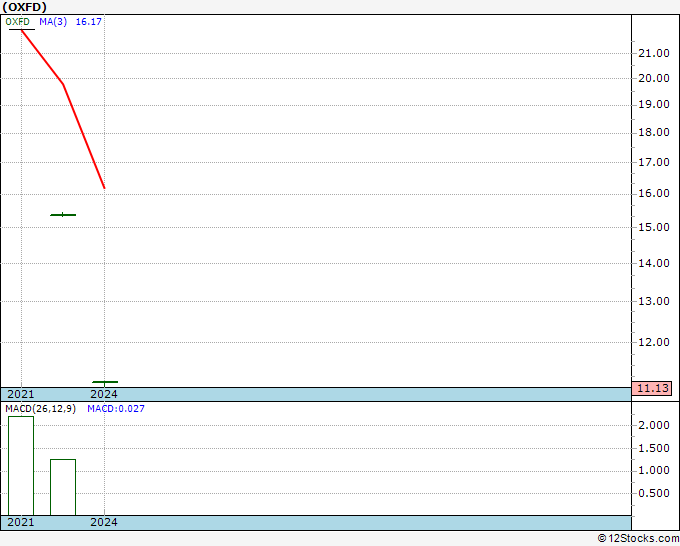
Task: Click the 13.00 price axis label
Action: coord(654,301)
